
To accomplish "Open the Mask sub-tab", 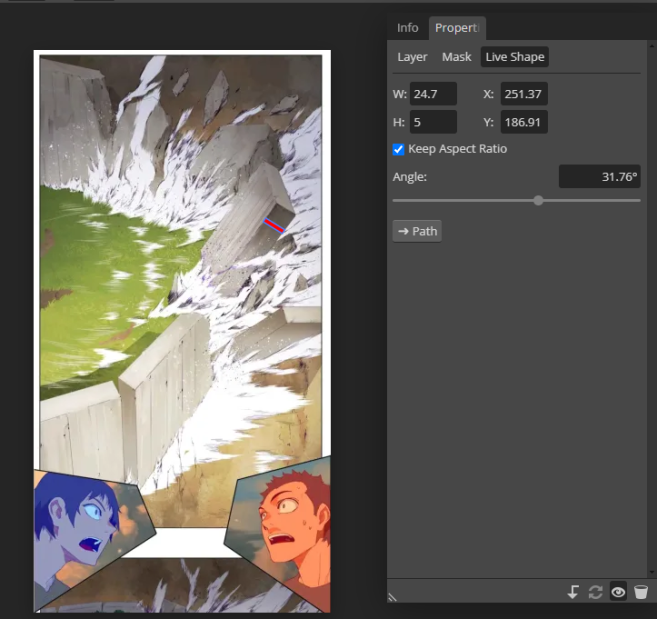I will tap(456, 57).
